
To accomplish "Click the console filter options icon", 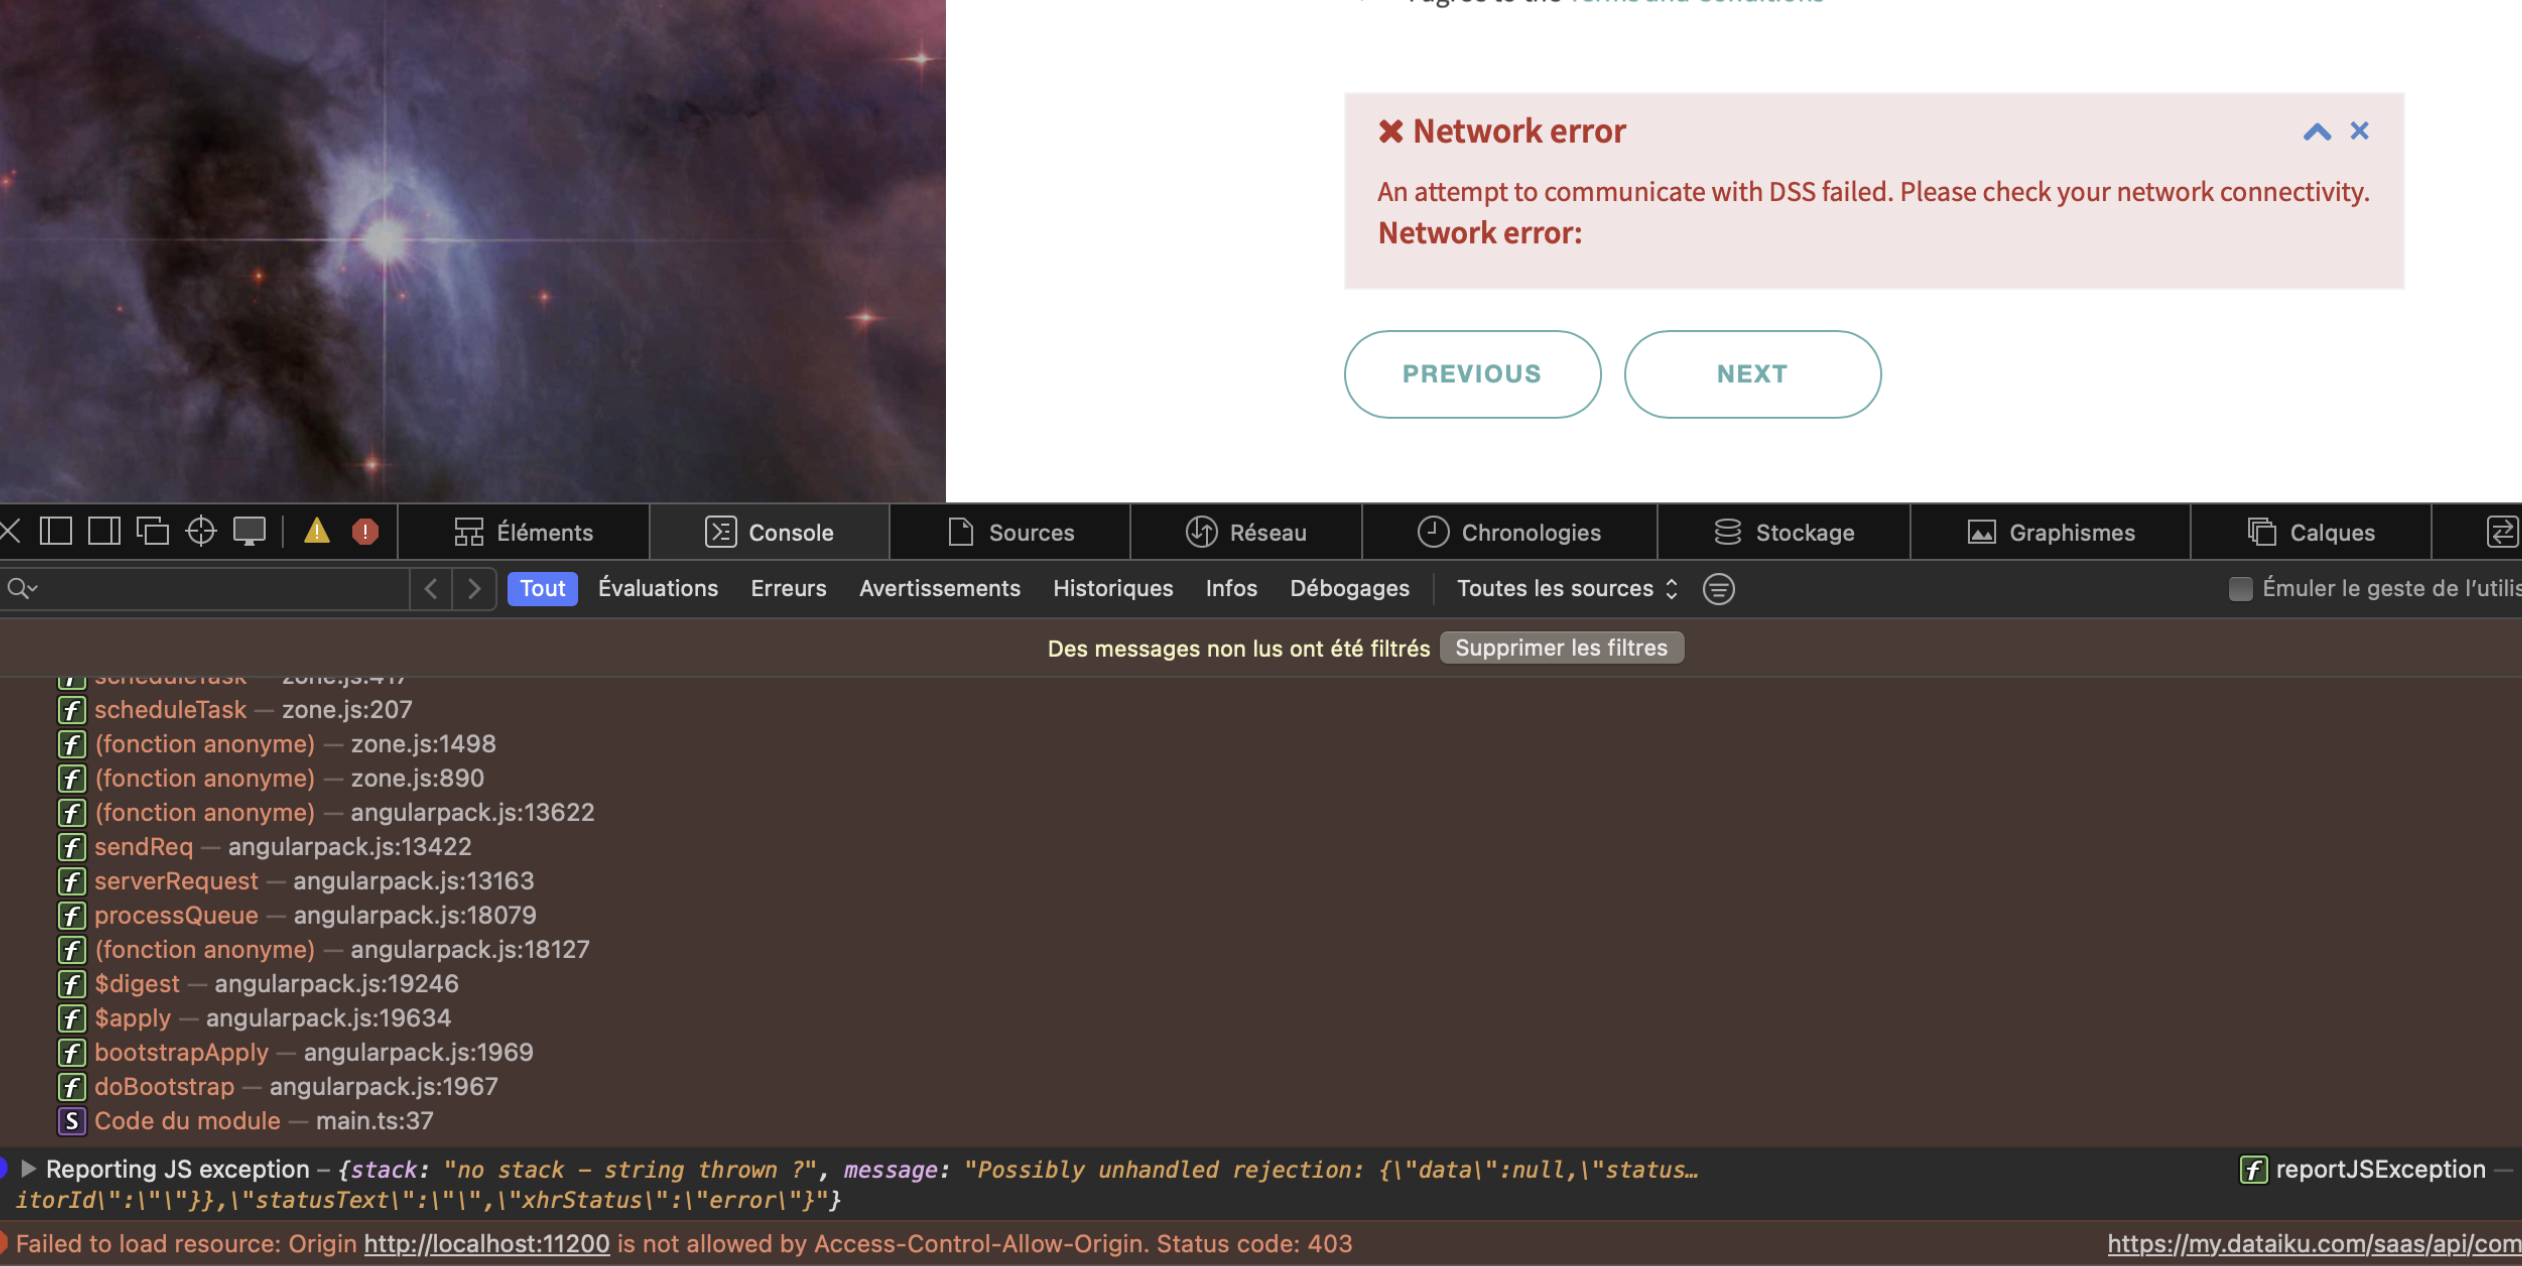I will [1718, 589].
